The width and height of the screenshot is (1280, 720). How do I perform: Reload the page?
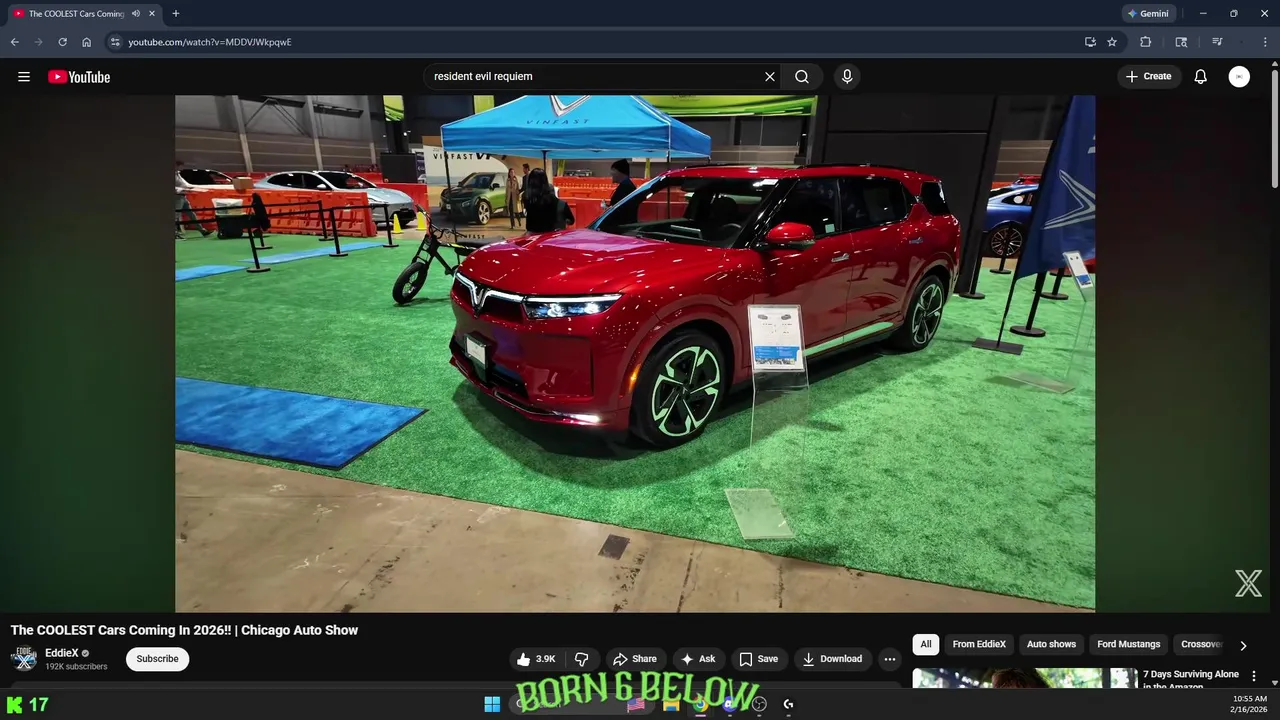click(62, 42)
